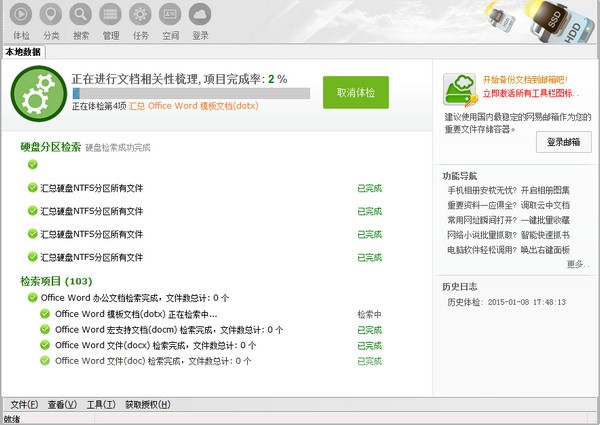Click the 立即激活所有工具栏图标 link

click(x=530, y=93)
